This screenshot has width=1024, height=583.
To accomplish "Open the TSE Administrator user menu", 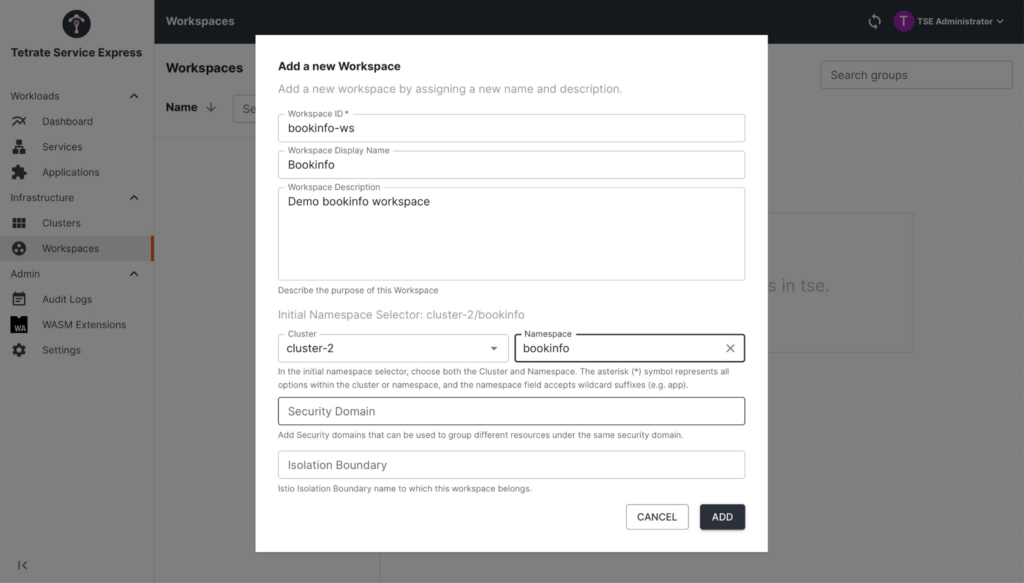I will pyautogui.click(x=949, y=21).
